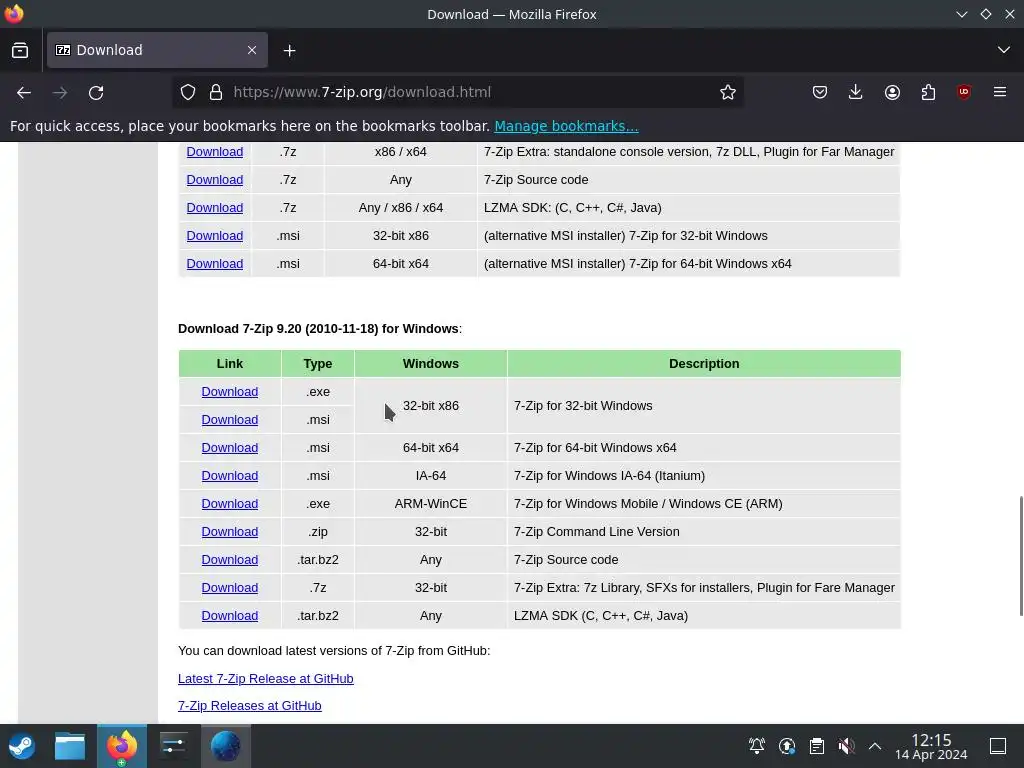Open Latest 7-Zip Release at GitHub
The height and width of the screenshot is (768, 1024).
point(266,679)
